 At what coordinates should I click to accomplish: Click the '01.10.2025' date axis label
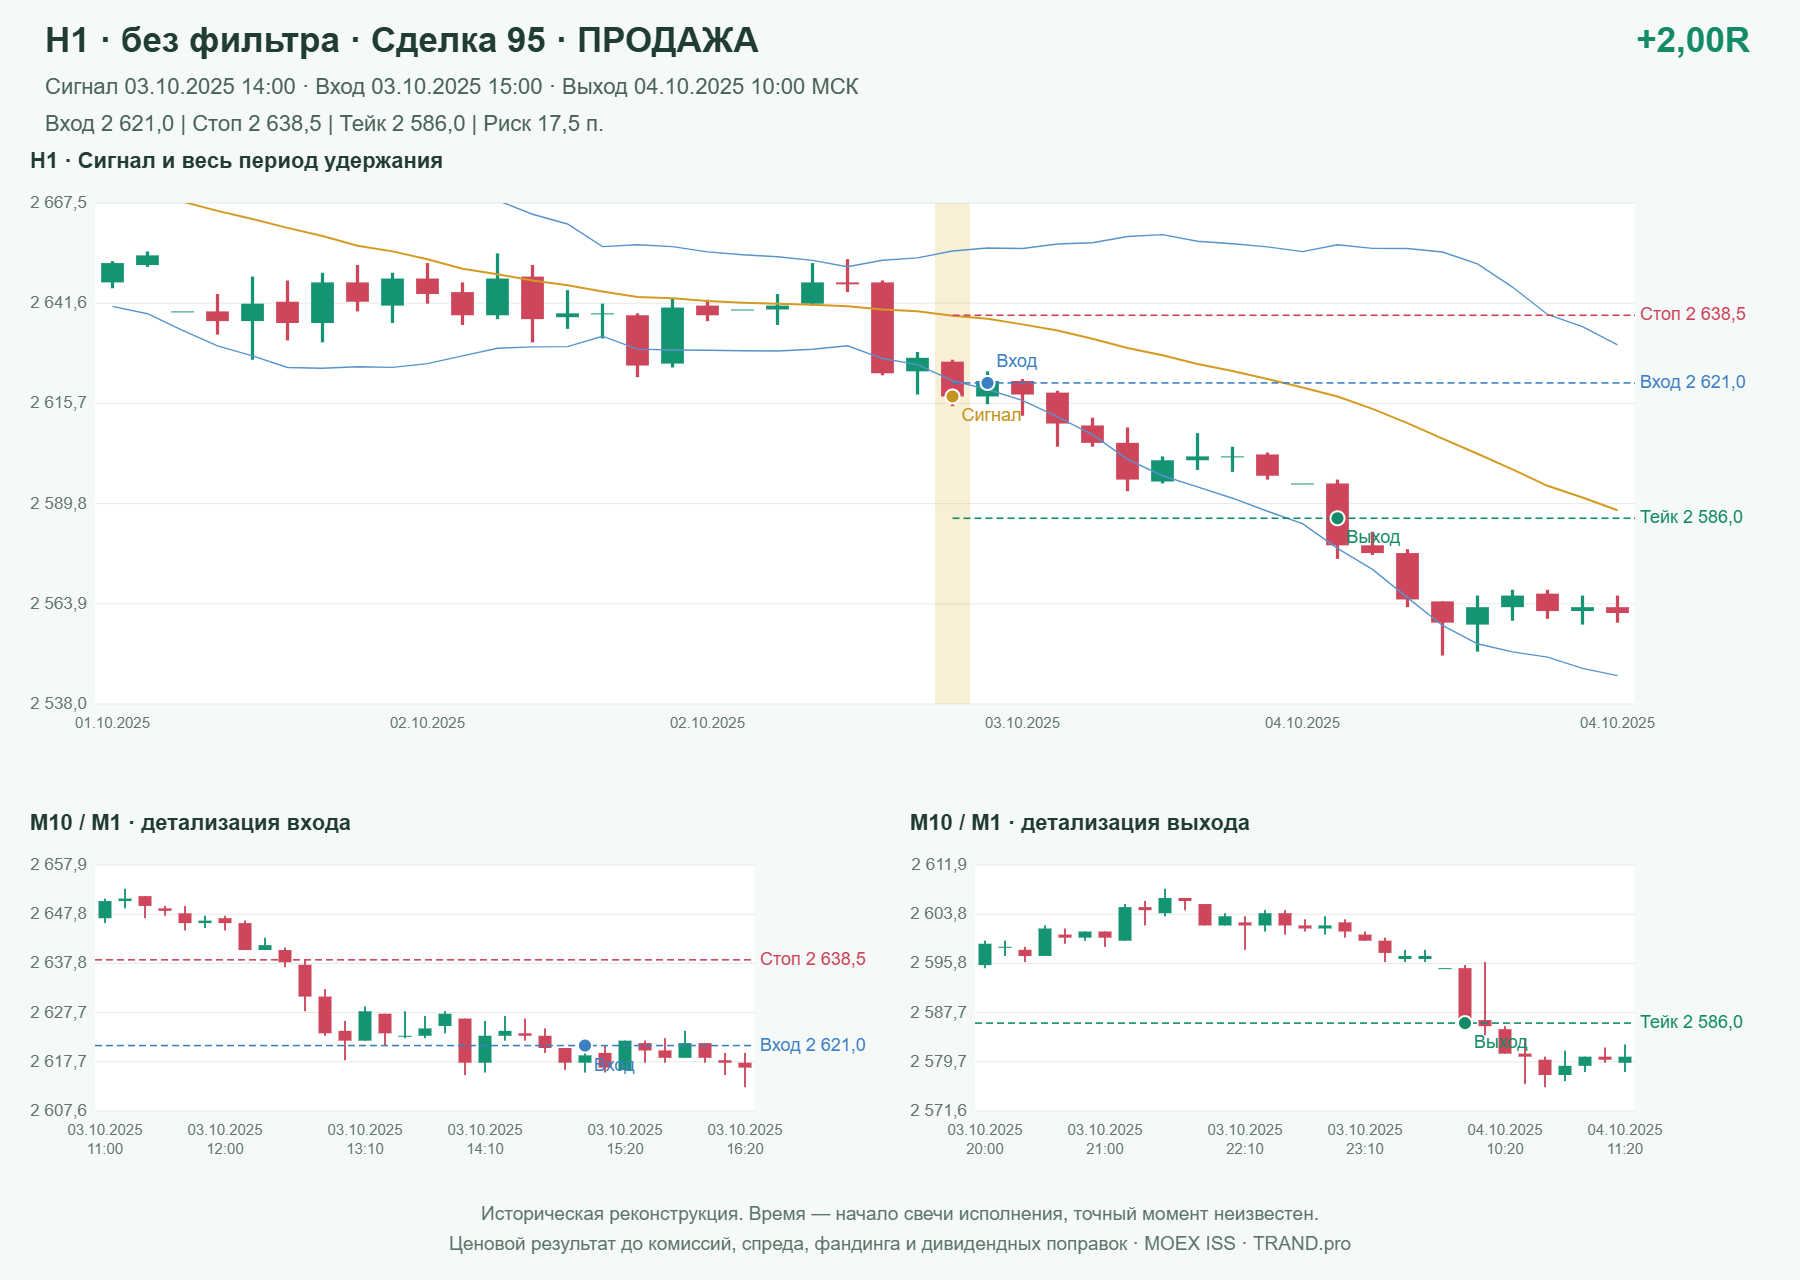pos(112,723)
